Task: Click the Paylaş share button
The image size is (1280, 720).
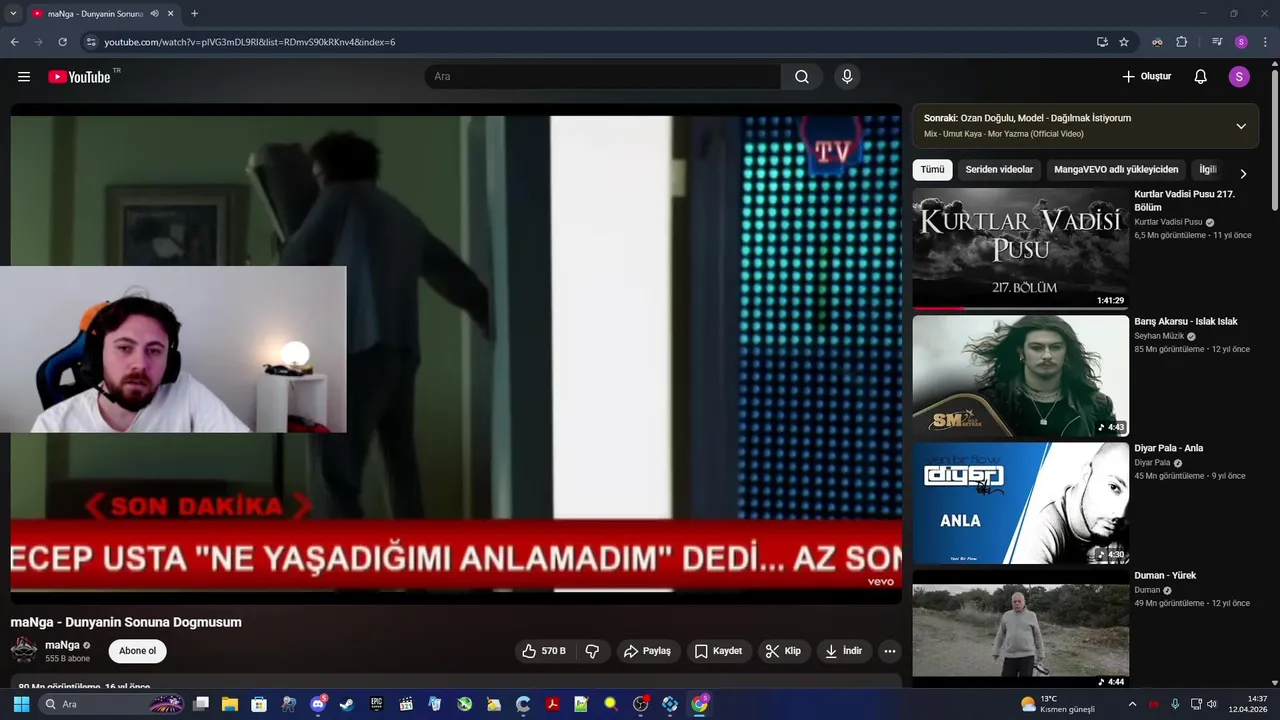Action: tap(648, 651)
